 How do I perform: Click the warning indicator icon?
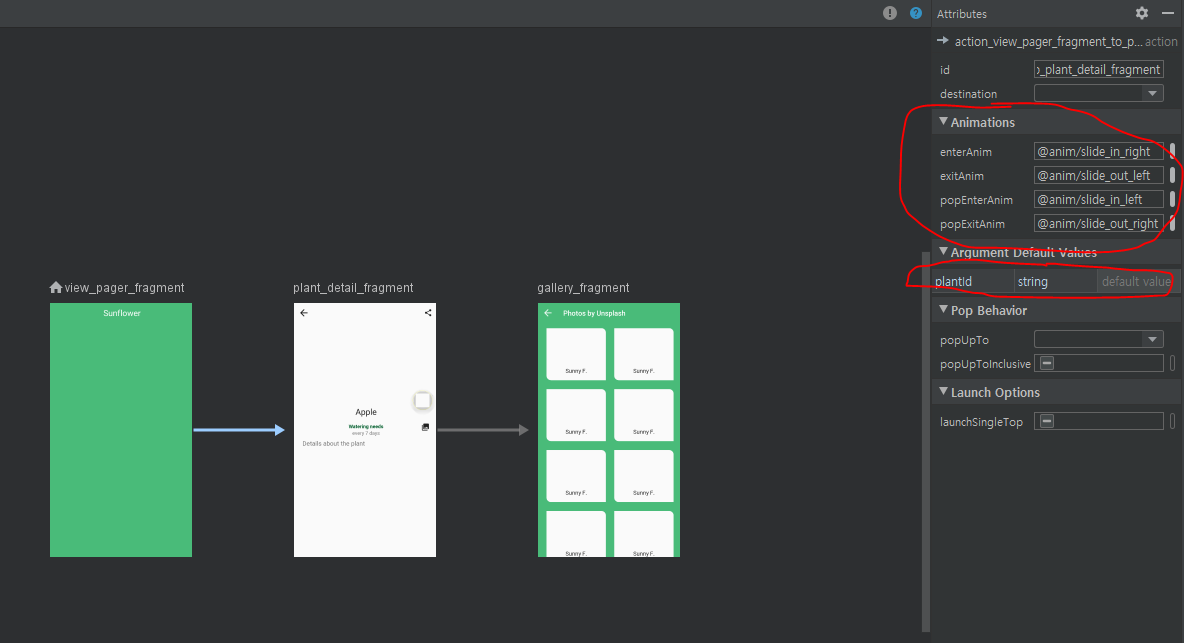click(890, 13)
